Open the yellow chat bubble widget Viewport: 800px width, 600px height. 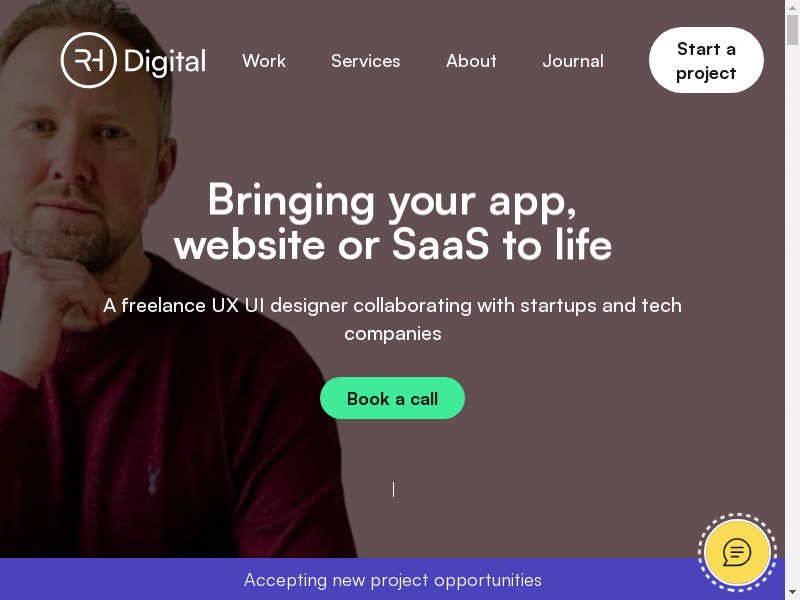click(x=737, y=553)
